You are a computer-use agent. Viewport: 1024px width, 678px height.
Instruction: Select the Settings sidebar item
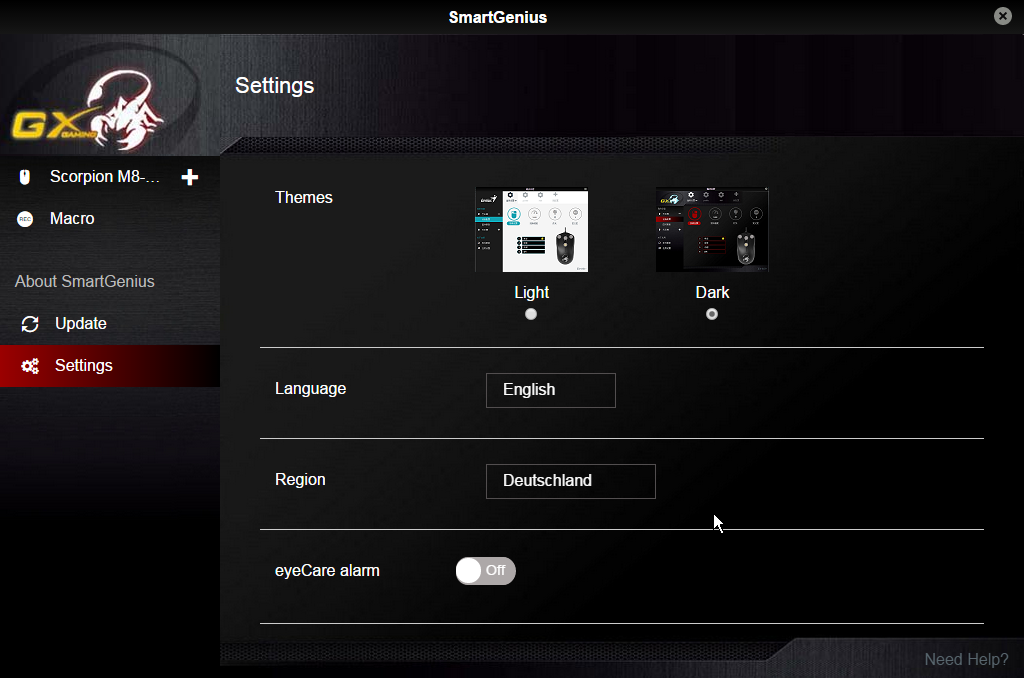110,366
